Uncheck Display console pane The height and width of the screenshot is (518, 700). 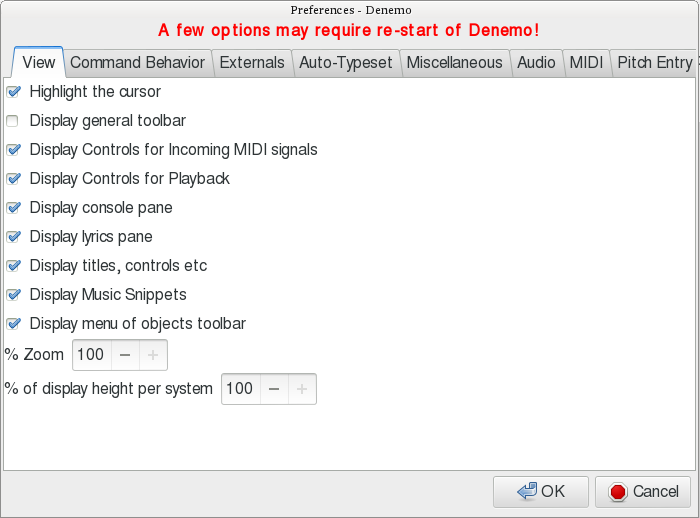tap(13, 208)
